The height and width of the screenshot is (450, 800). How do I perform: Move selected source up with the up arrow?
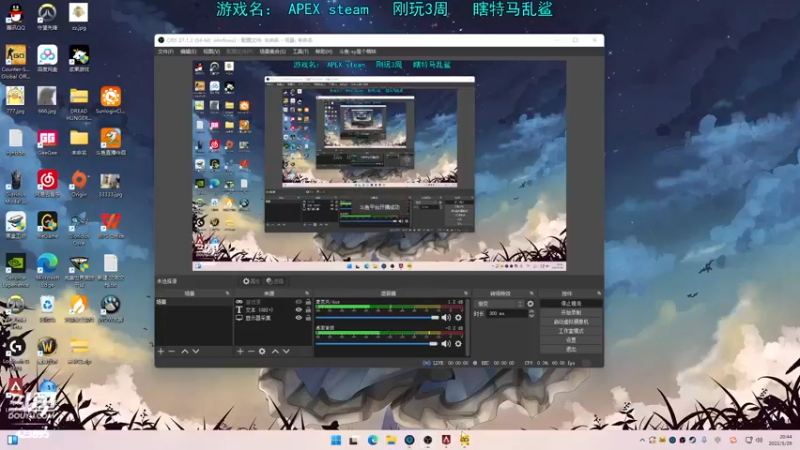pos(275,352)
